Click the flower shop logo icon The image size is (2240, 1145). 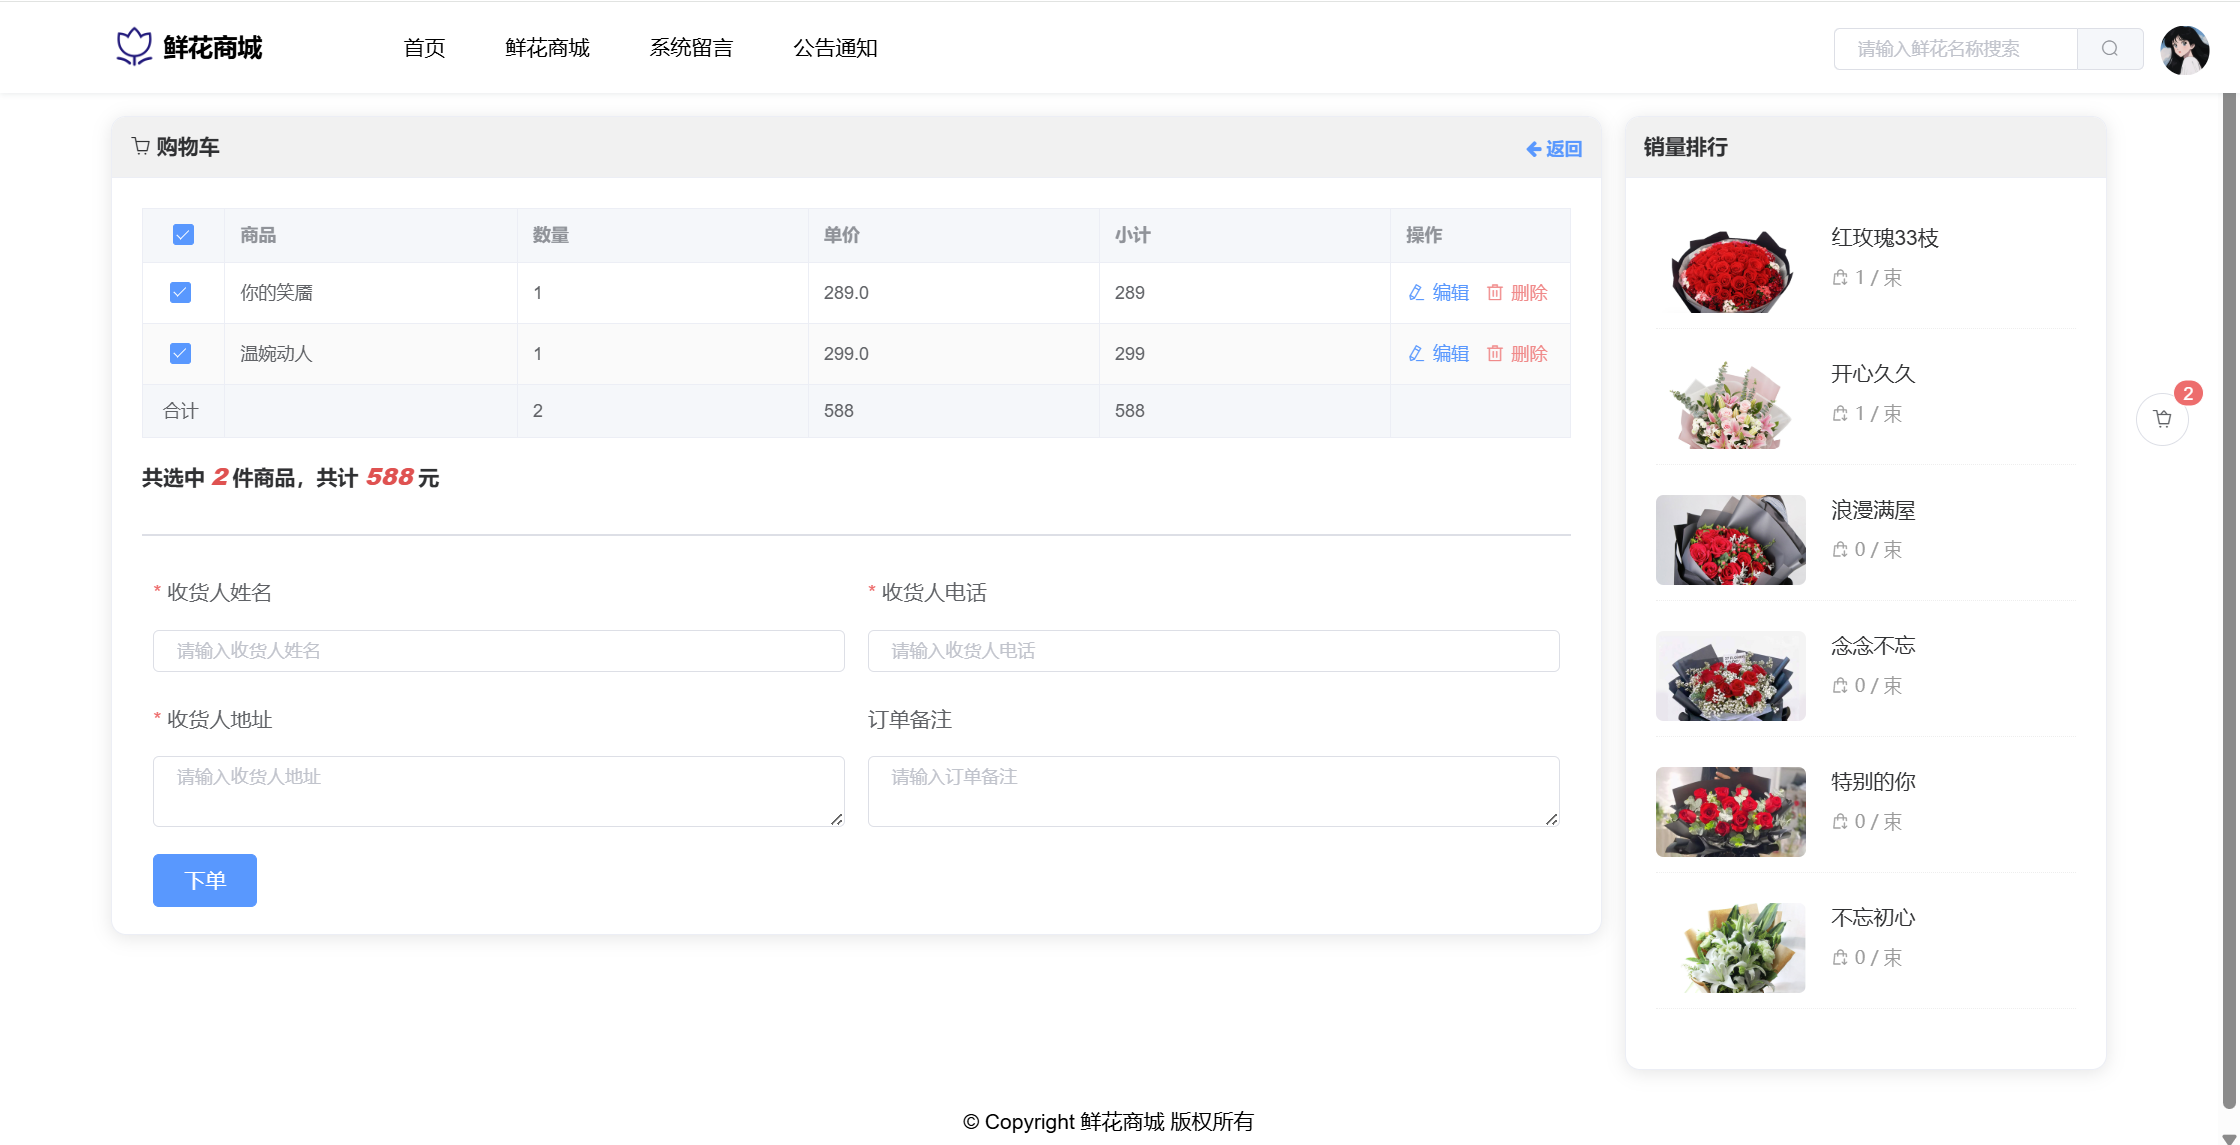point(134,47)
